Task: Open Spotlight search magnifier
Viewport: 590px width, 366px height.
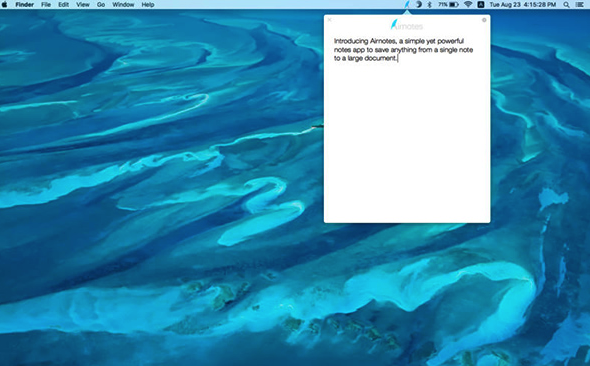Action: 566,5
